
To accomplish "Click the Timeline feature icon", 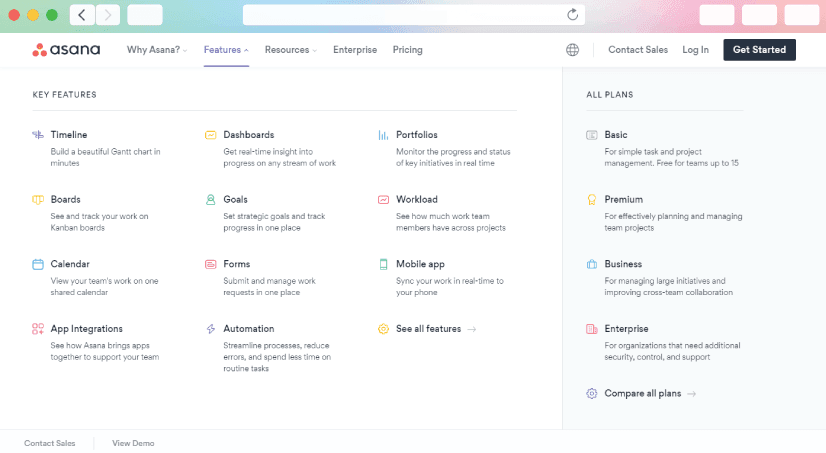I will [x=38, y=135].
